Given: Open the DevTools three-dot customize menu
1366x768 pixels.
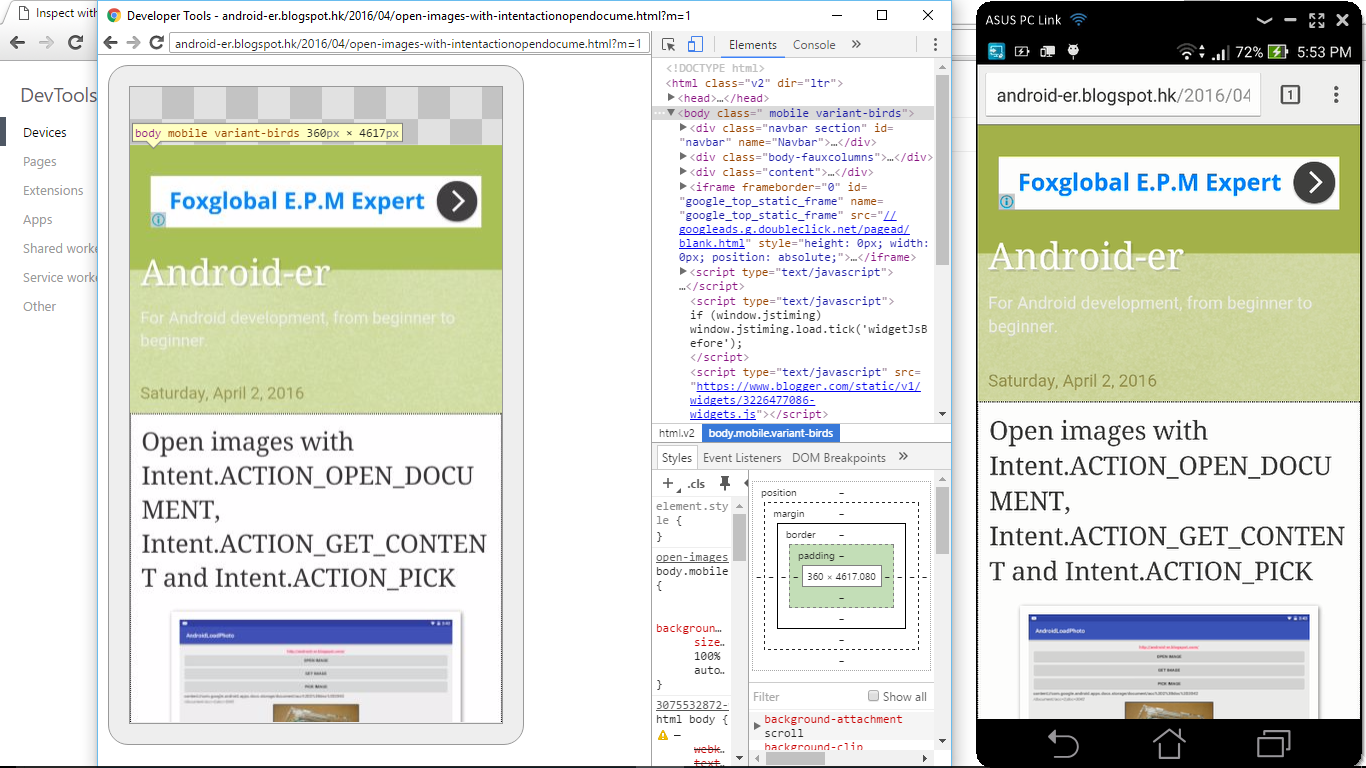Looking at the screenshot, I should click(935, 44).
